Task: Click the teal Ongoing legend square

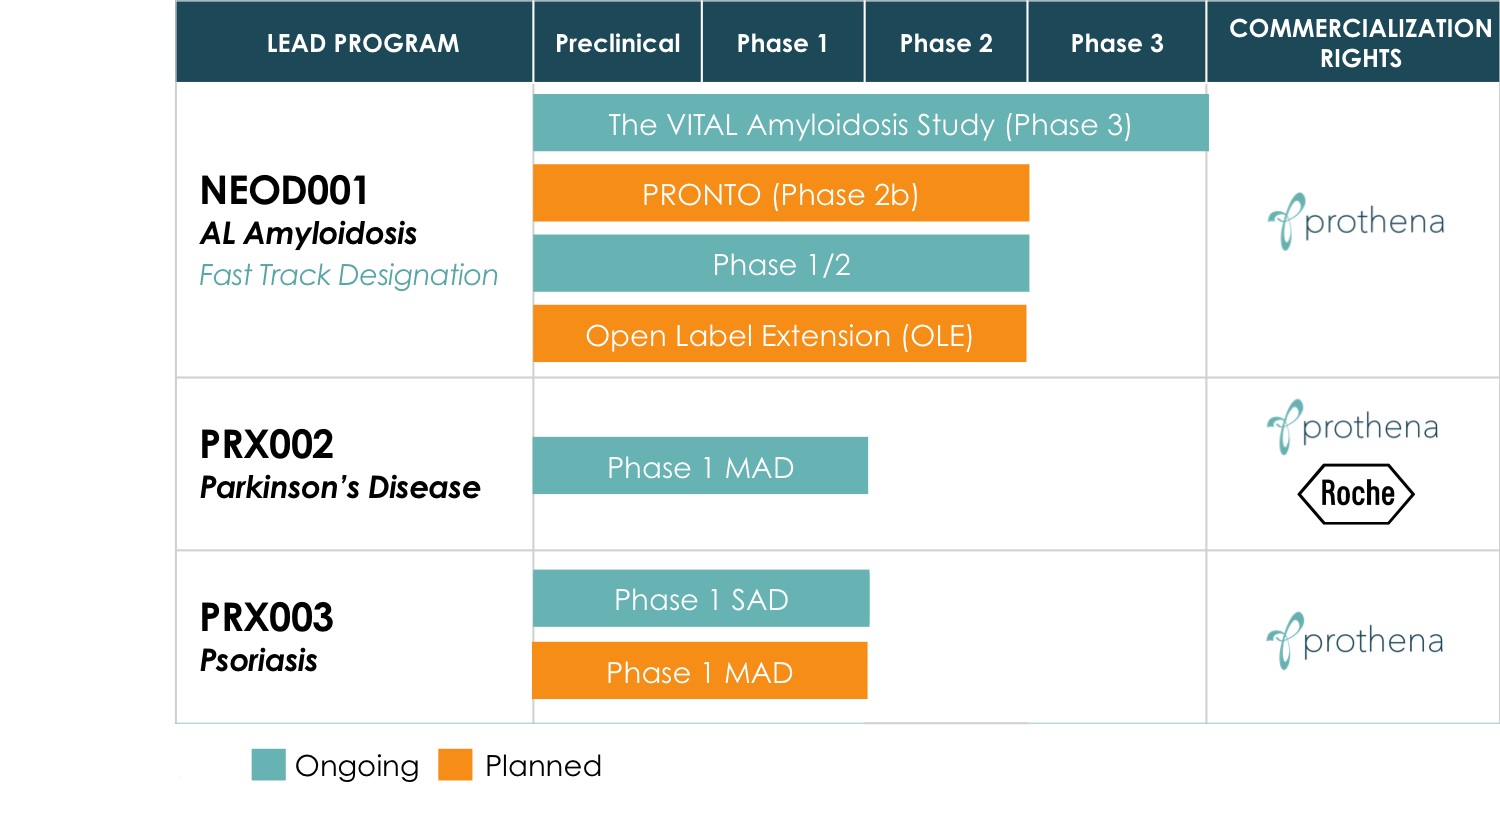Action: [268, 765]
